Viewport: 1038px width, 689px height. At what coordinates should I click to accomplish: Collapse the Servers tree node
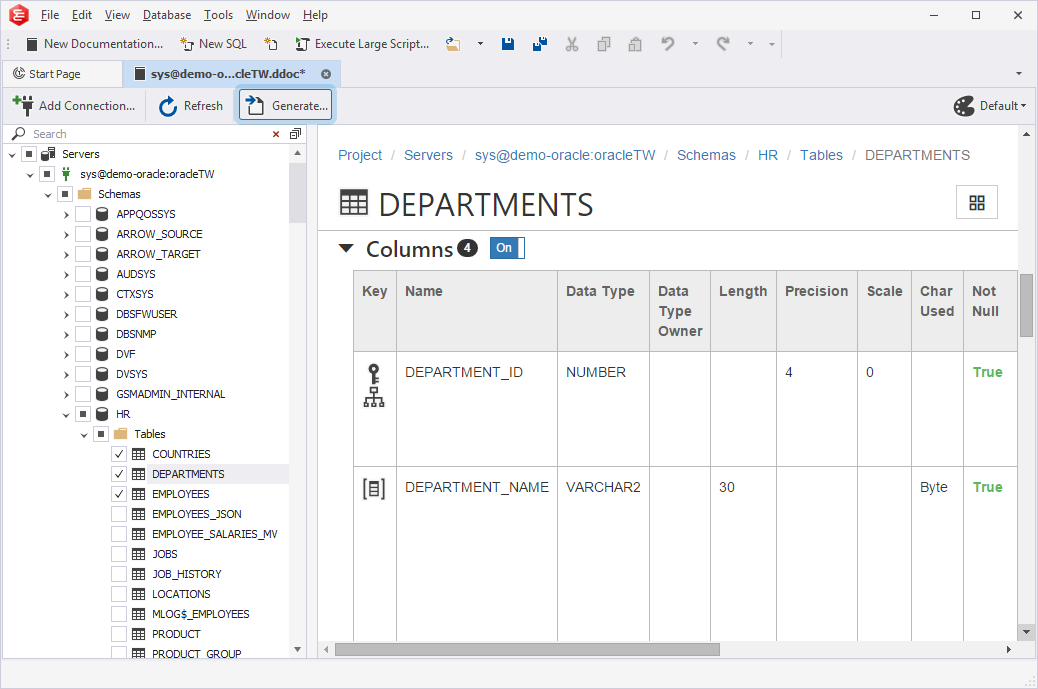coord(12,155)
